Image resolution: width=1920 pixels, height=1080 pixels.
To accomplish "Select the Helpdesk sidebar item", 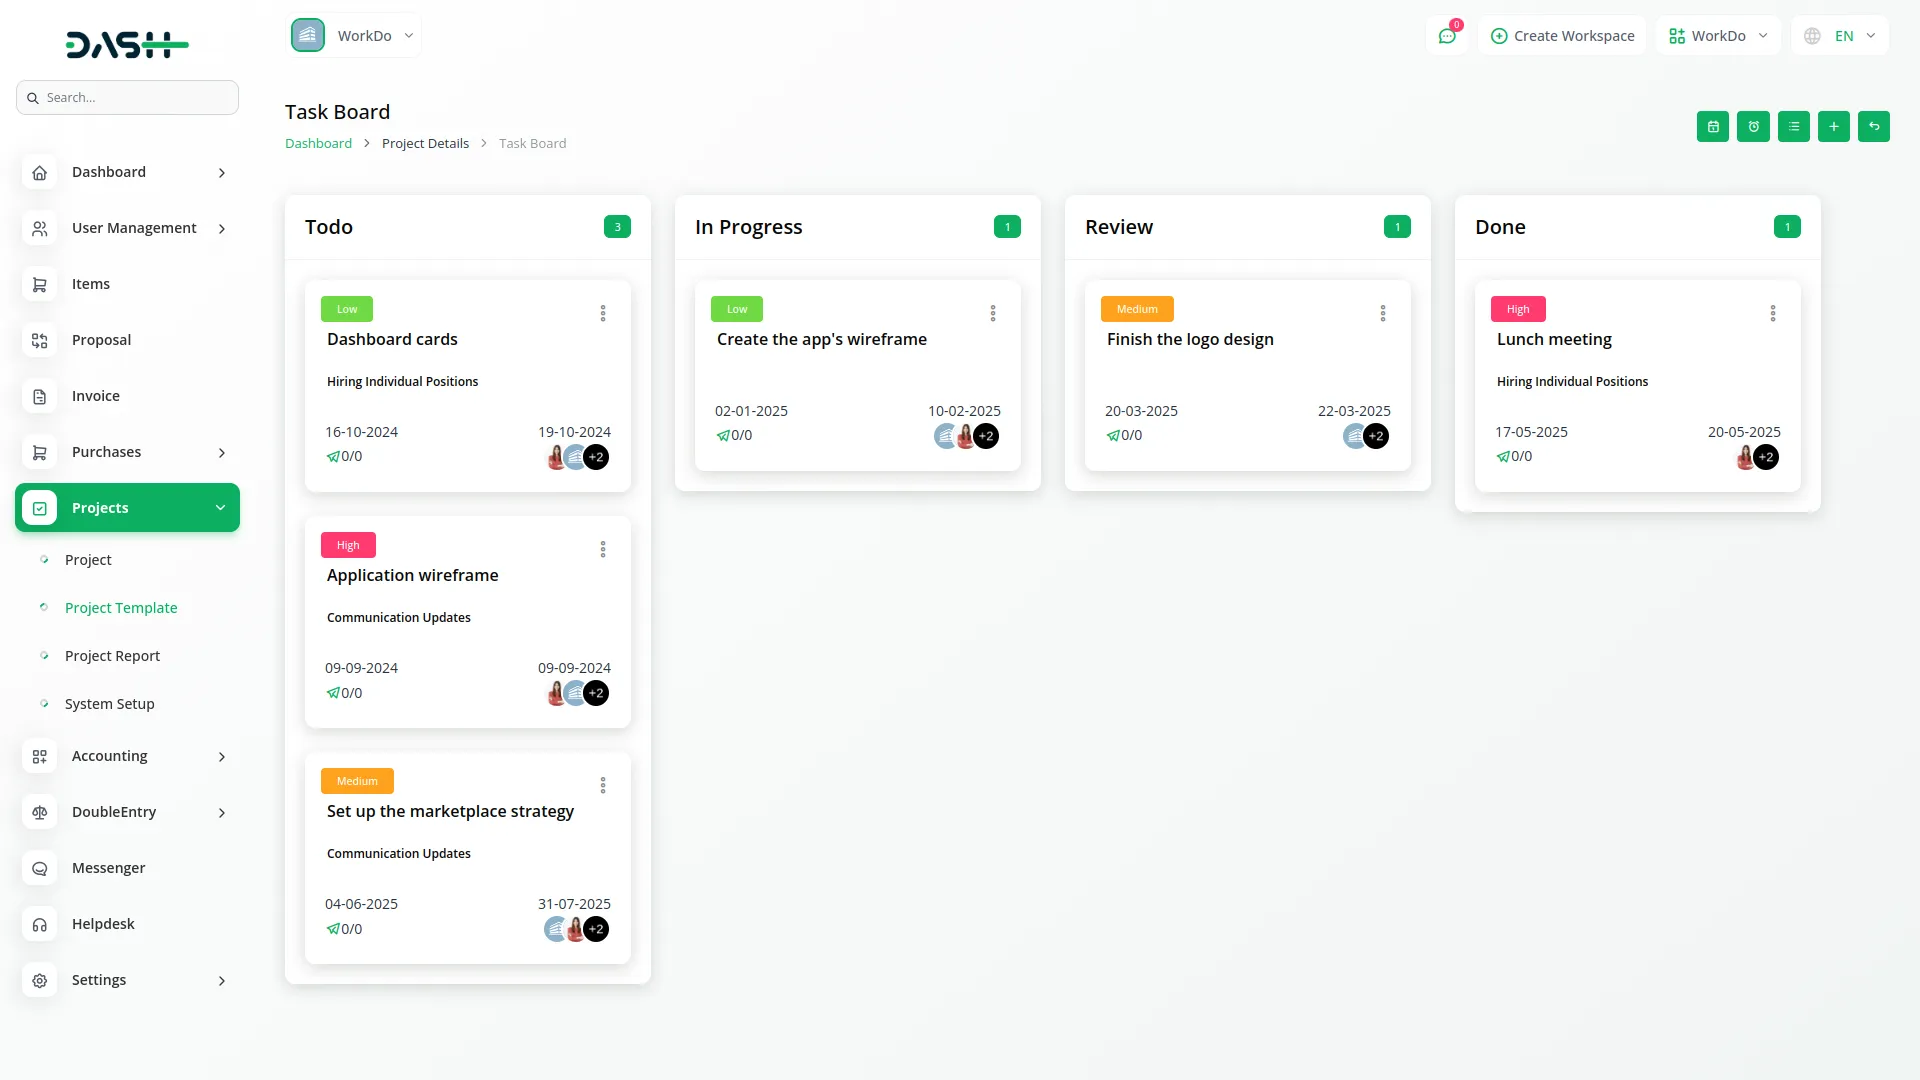I will pyautogui.click(x=103, y=924).
